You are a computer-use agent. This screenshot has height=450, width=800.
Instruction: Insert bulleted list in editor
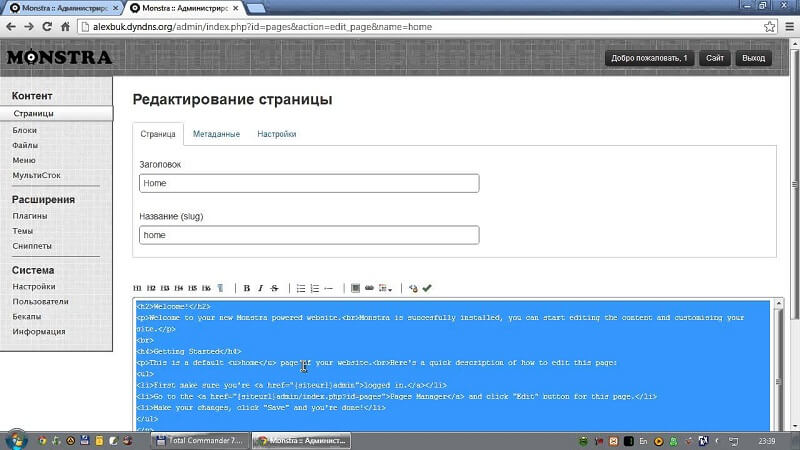[301, 288]
